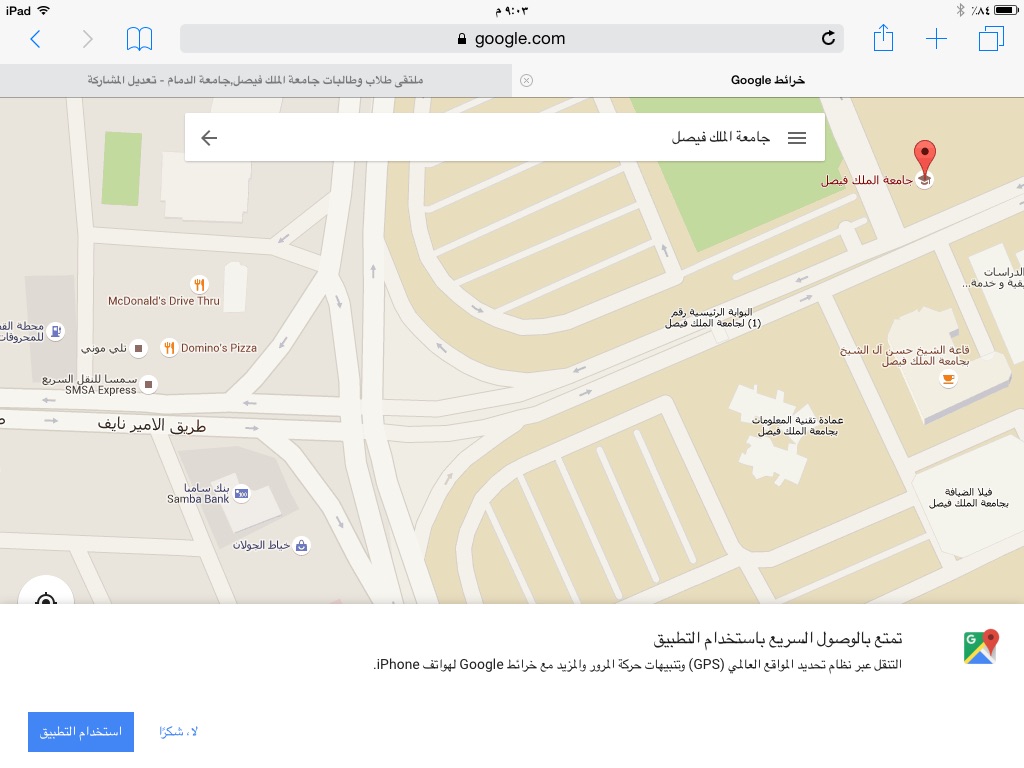Viewport: 1024px width, 768px height.
Task: Tap the Bluetooth icon in the status bar
Action: pyautogui.click(x=960, y=10)
